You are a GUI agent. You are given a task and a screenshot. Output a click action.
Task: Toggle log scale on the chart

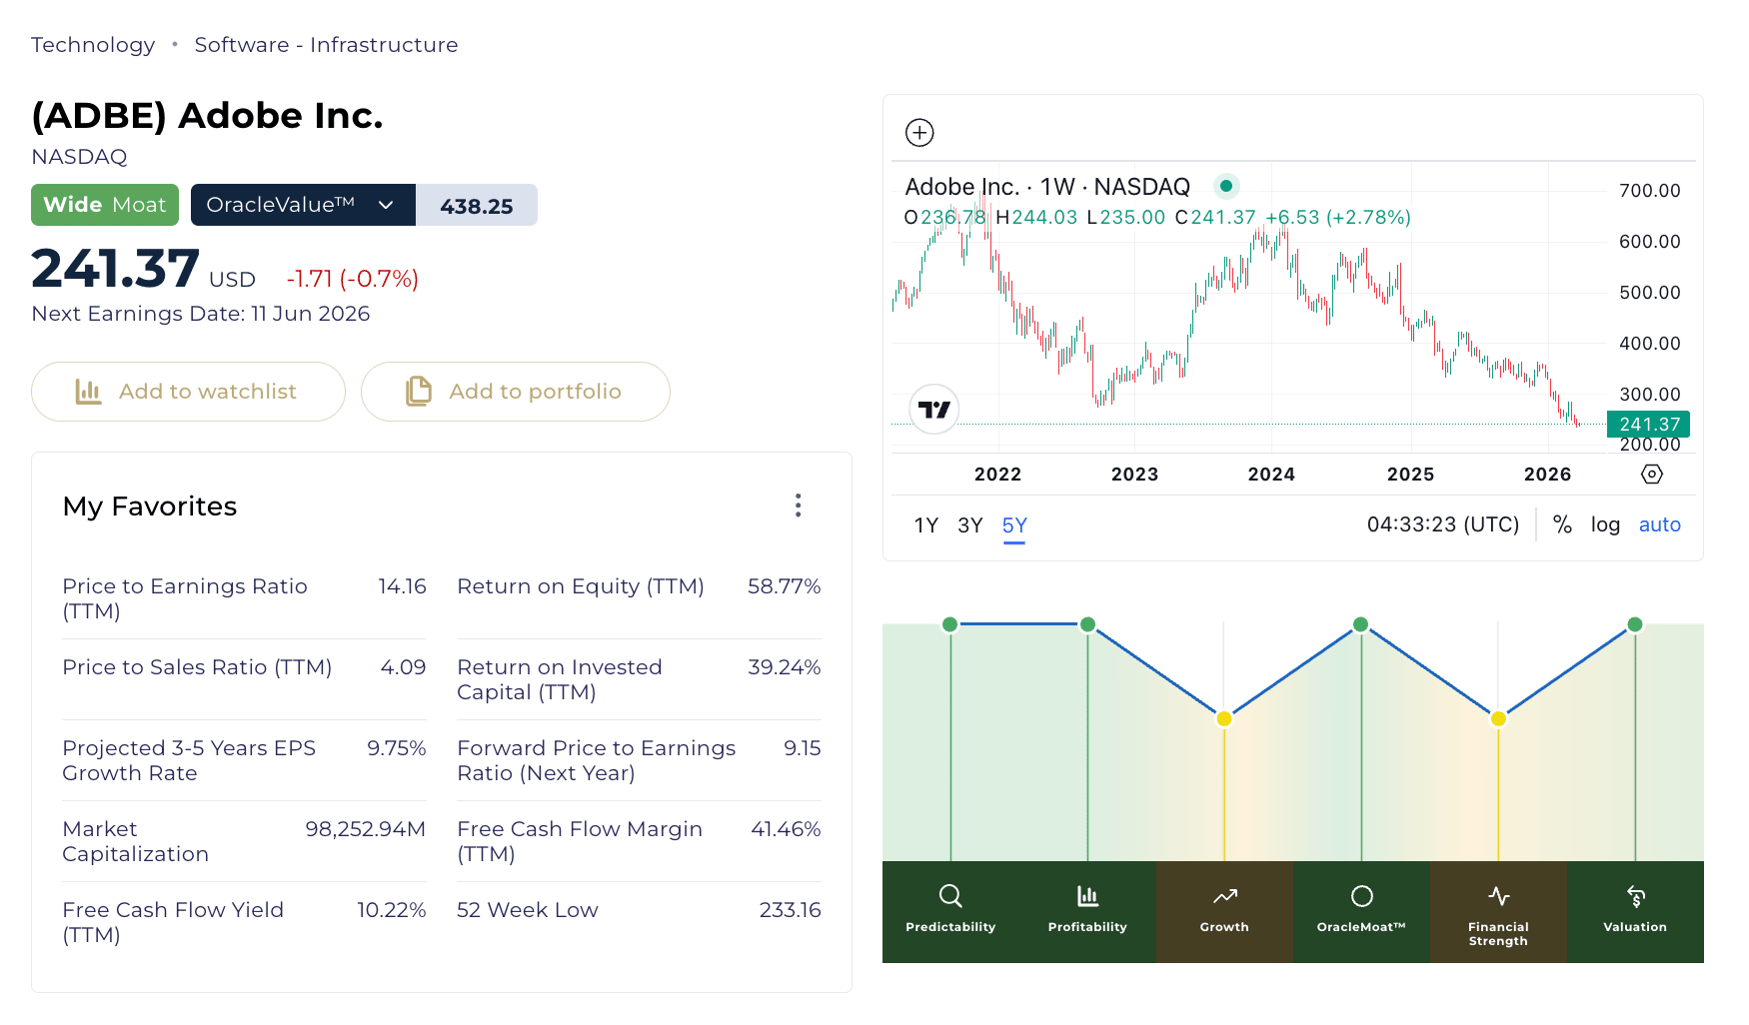[x=1605, y=525]
